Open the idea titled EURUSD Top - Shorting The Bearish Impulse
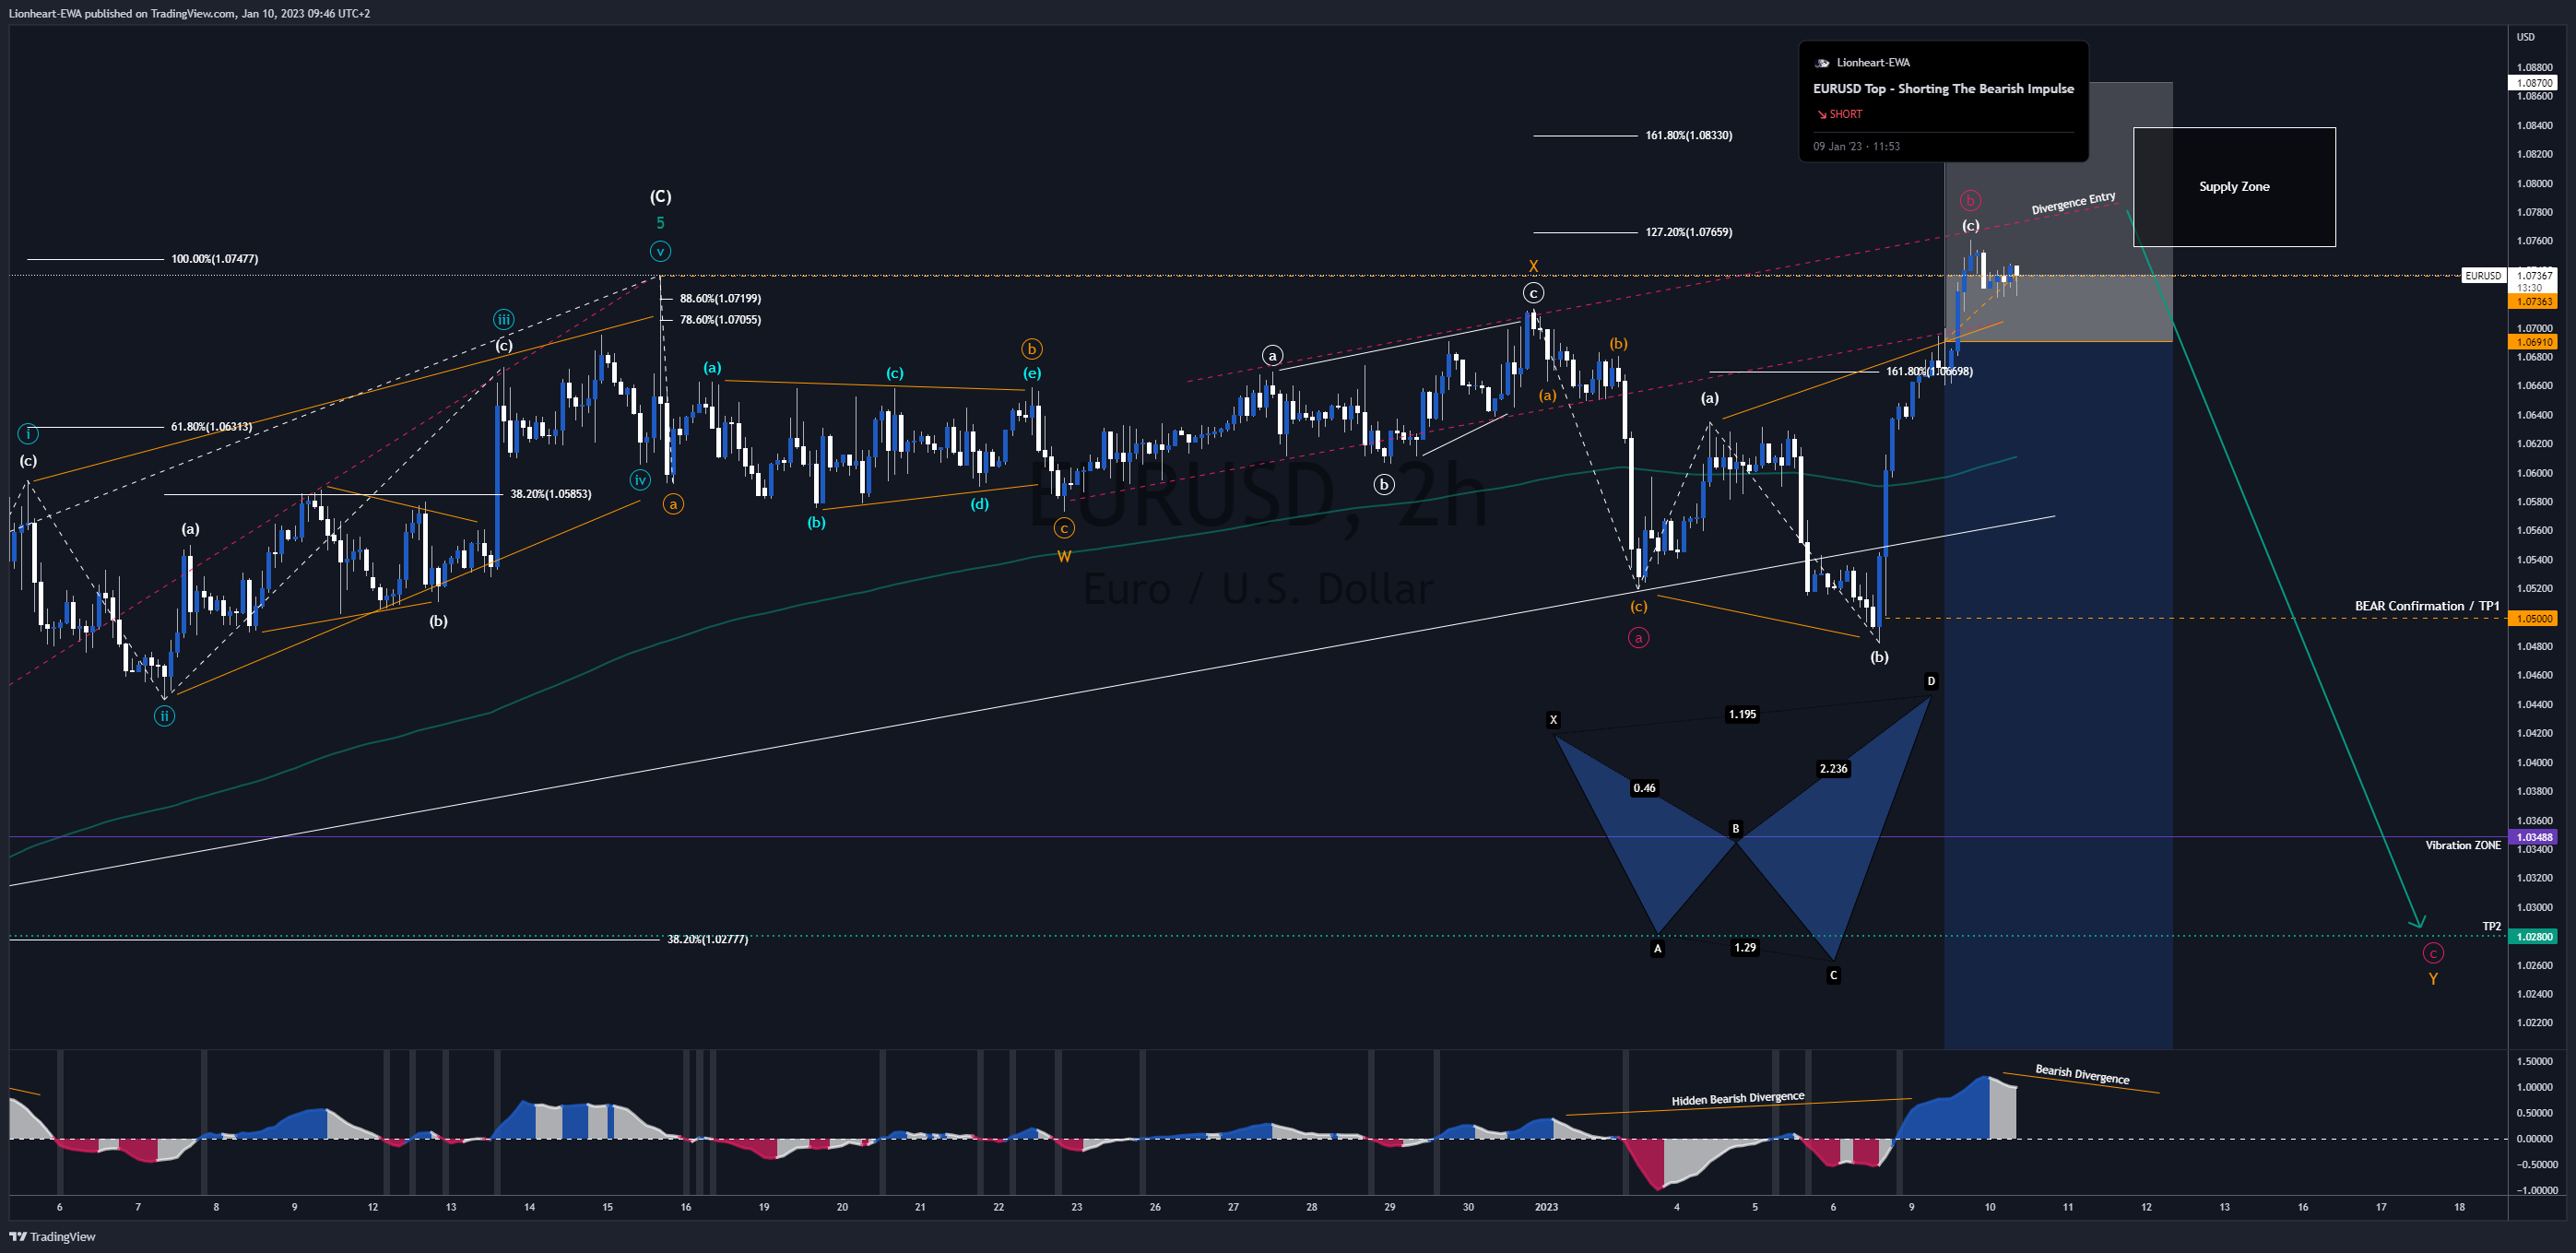This screenshot has height=1253, width=2576. (x=1943, y=89)
